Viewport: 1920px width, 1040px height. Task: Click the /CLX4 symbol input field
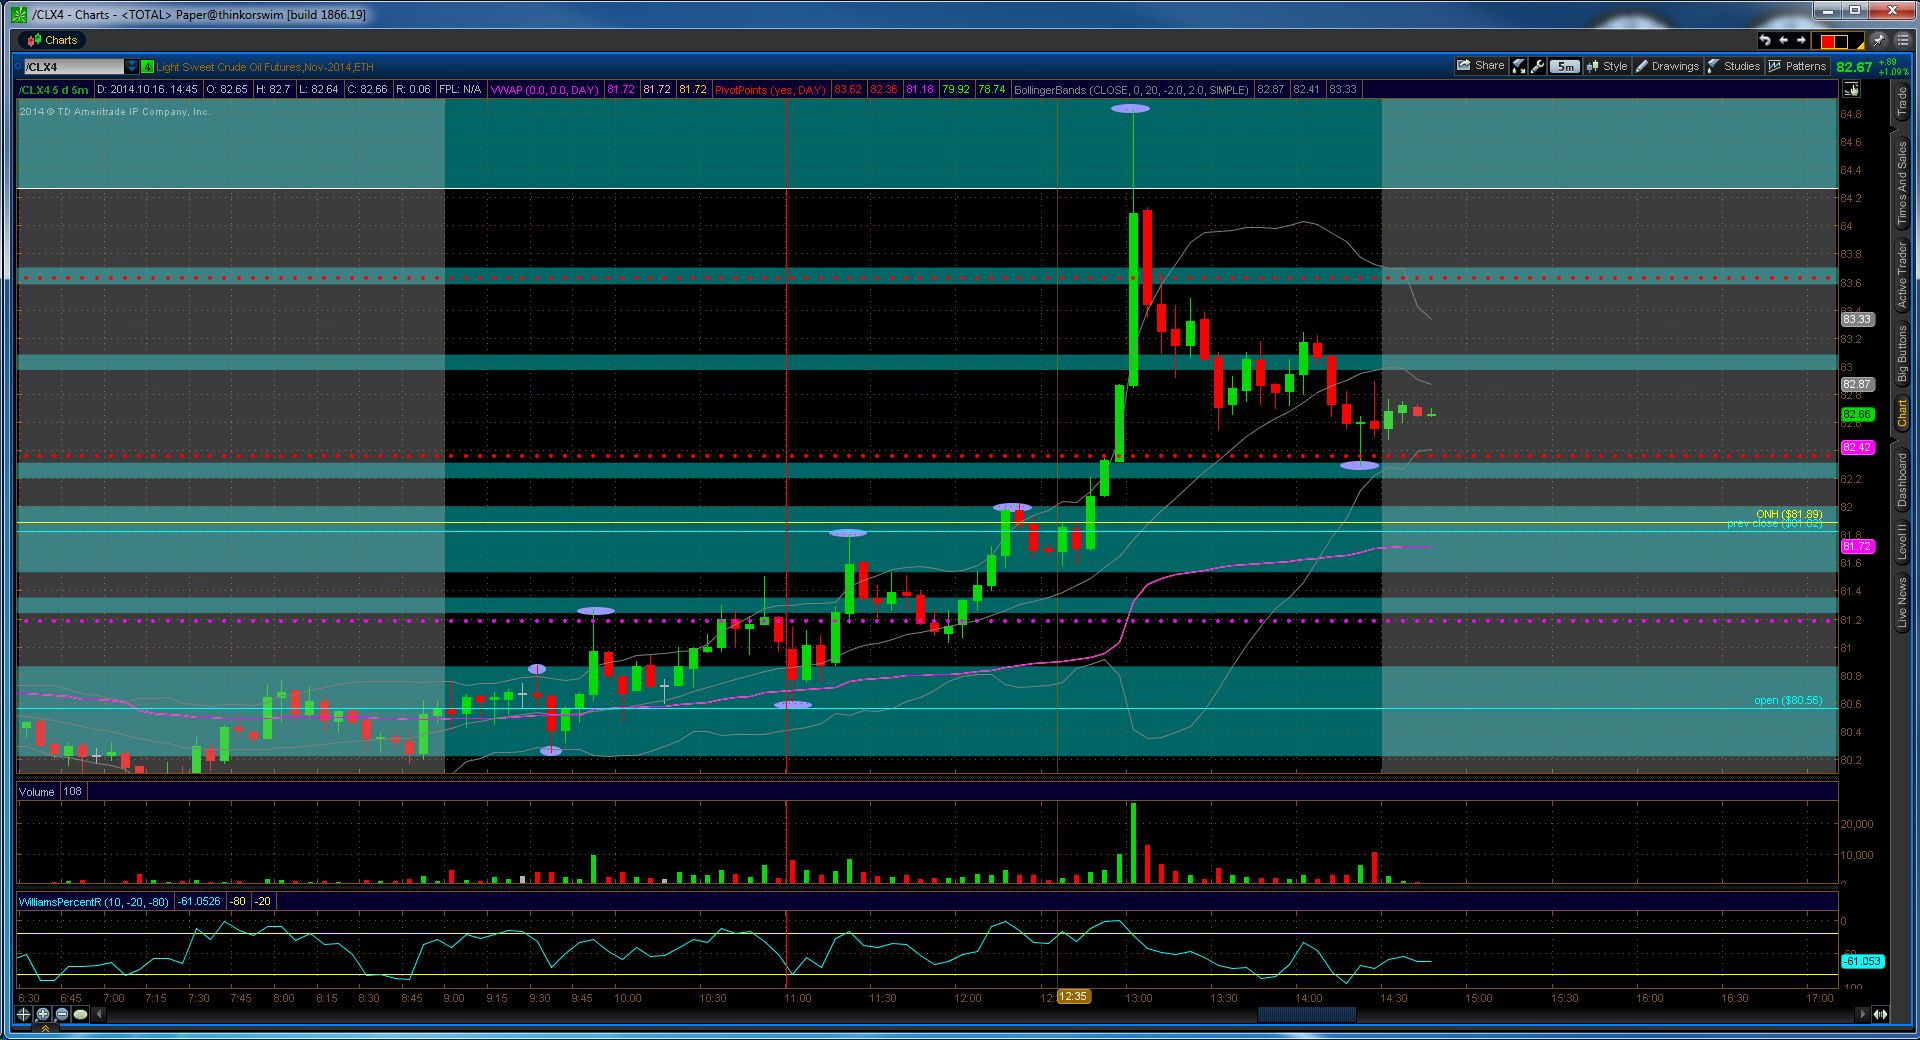click(x=73, y=67)
